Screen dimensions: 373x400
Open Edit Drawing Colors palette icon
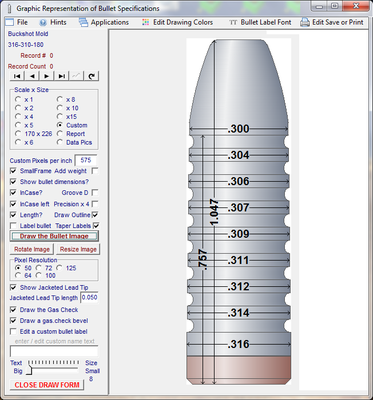point(145,22)
